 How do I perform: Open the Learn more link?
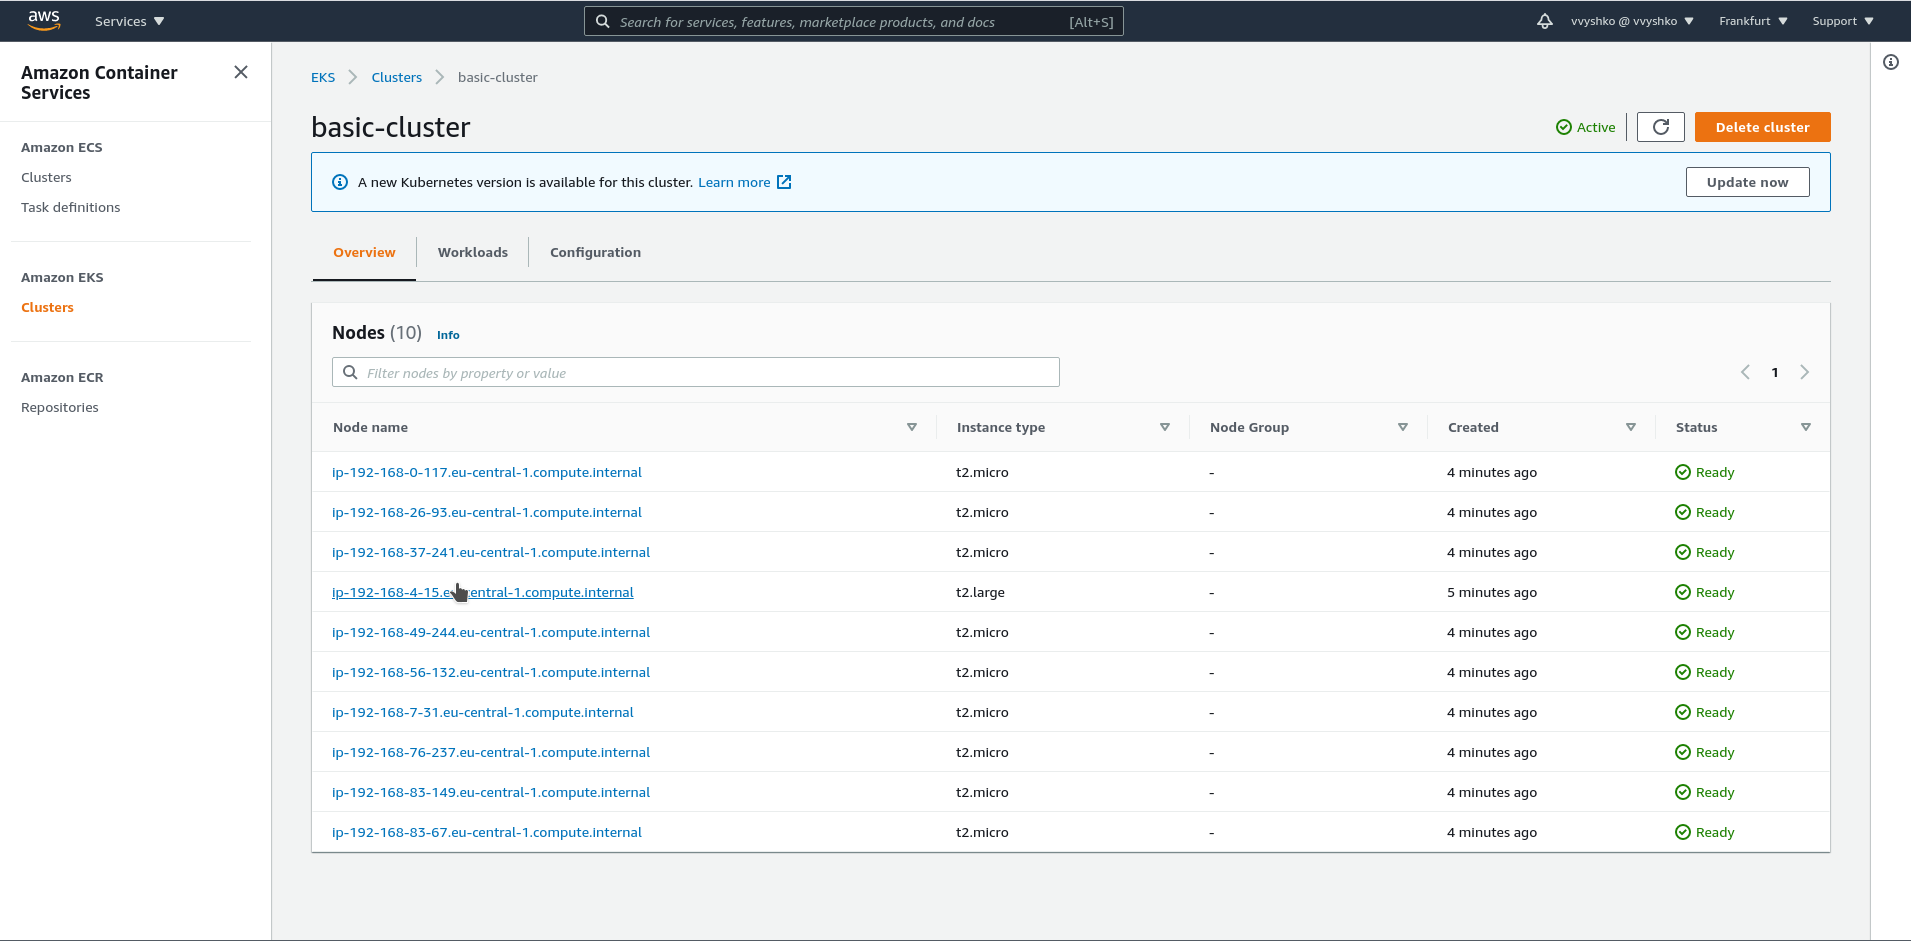pos(734,182)
